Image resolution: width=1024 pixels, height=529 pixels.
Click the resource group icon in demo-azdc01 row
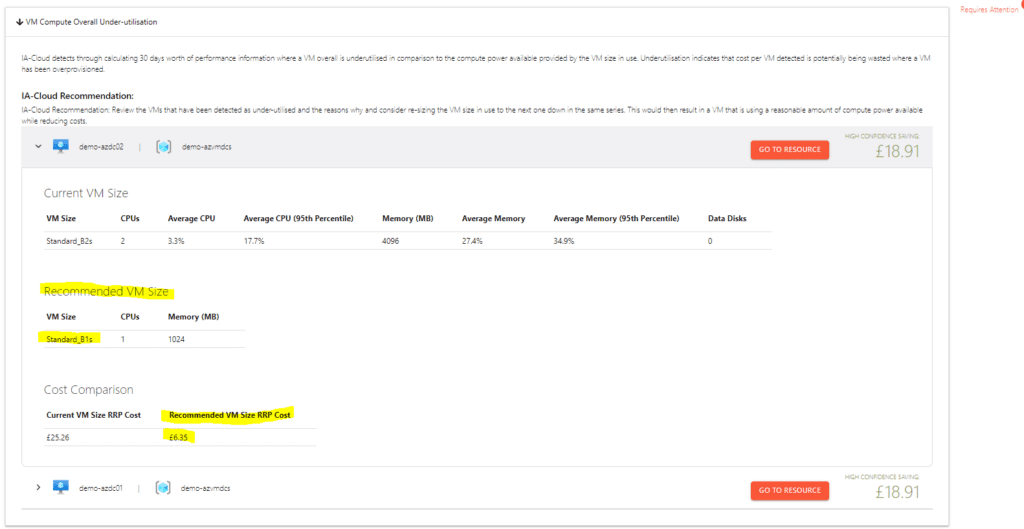click(x=163, y=488)
